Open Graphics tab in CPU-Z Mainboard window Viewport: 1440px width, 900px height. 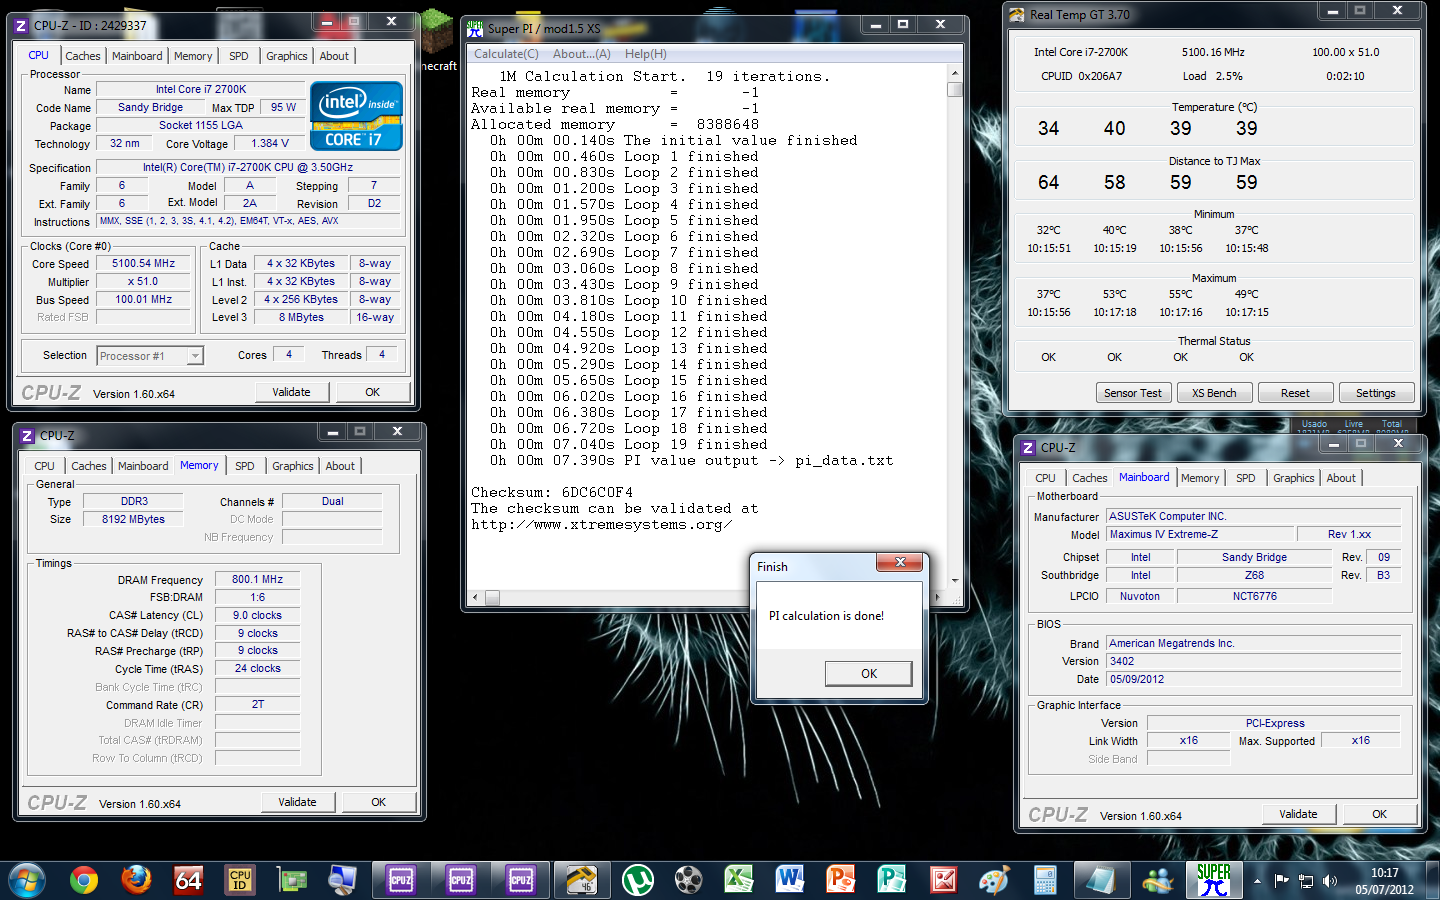click(x=1294, y=478)
